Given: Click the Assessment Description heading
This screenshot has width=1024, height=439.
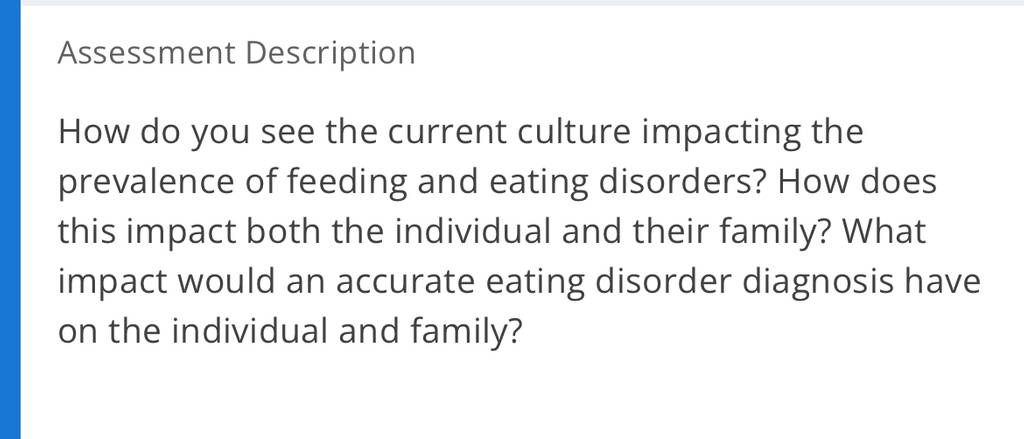Looking at the screenshot, I should click(x=236, y=53).
